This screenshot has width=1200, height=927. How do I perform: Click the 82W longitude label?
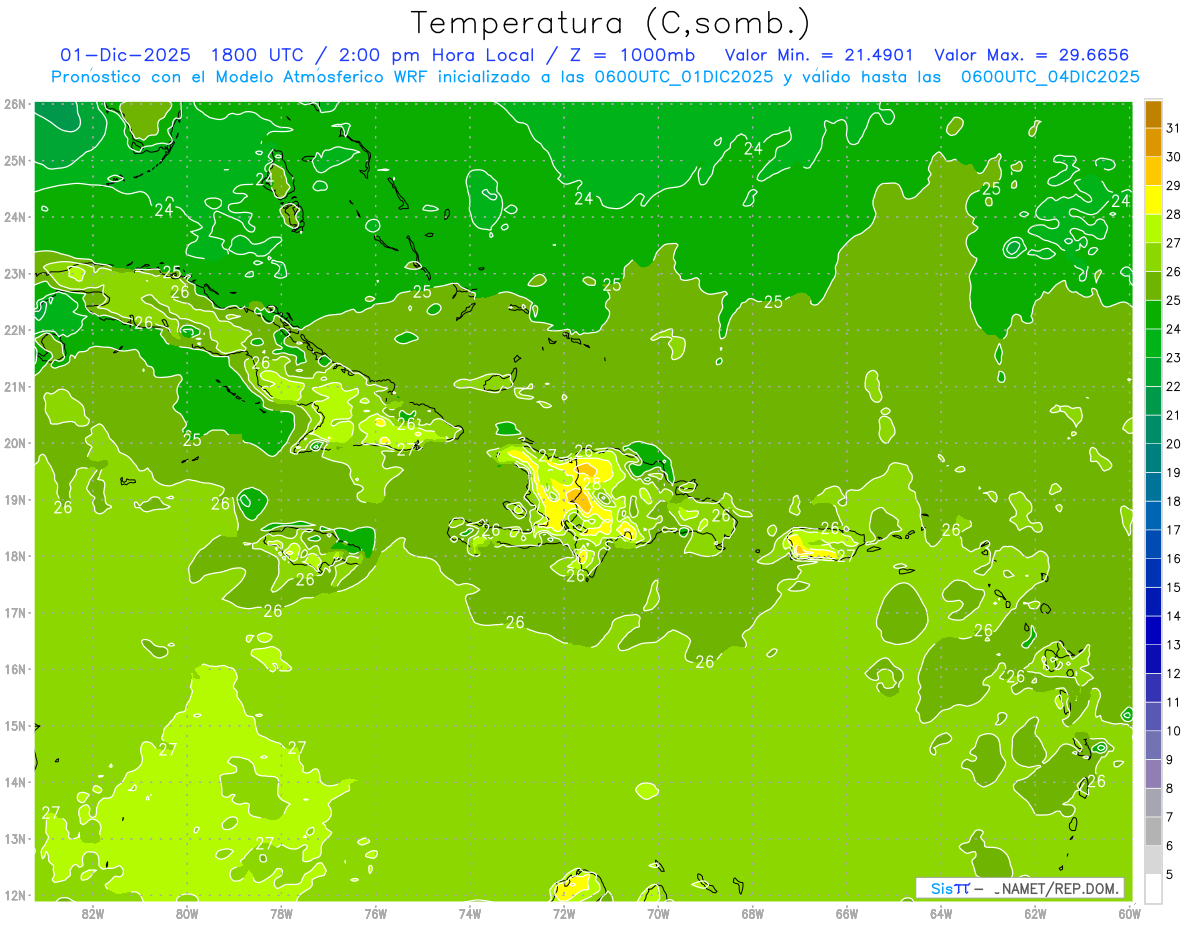click(x=93, y=913)
